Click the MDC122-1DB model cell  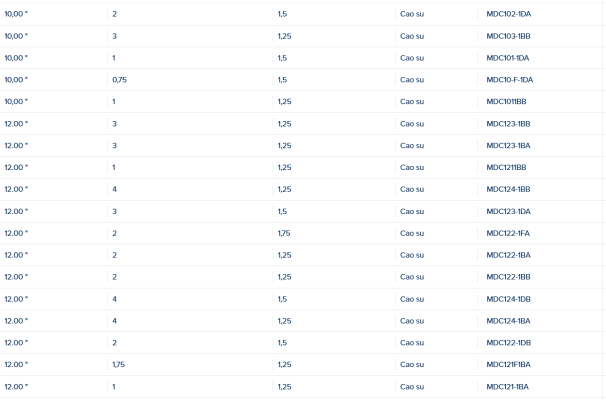508,343
